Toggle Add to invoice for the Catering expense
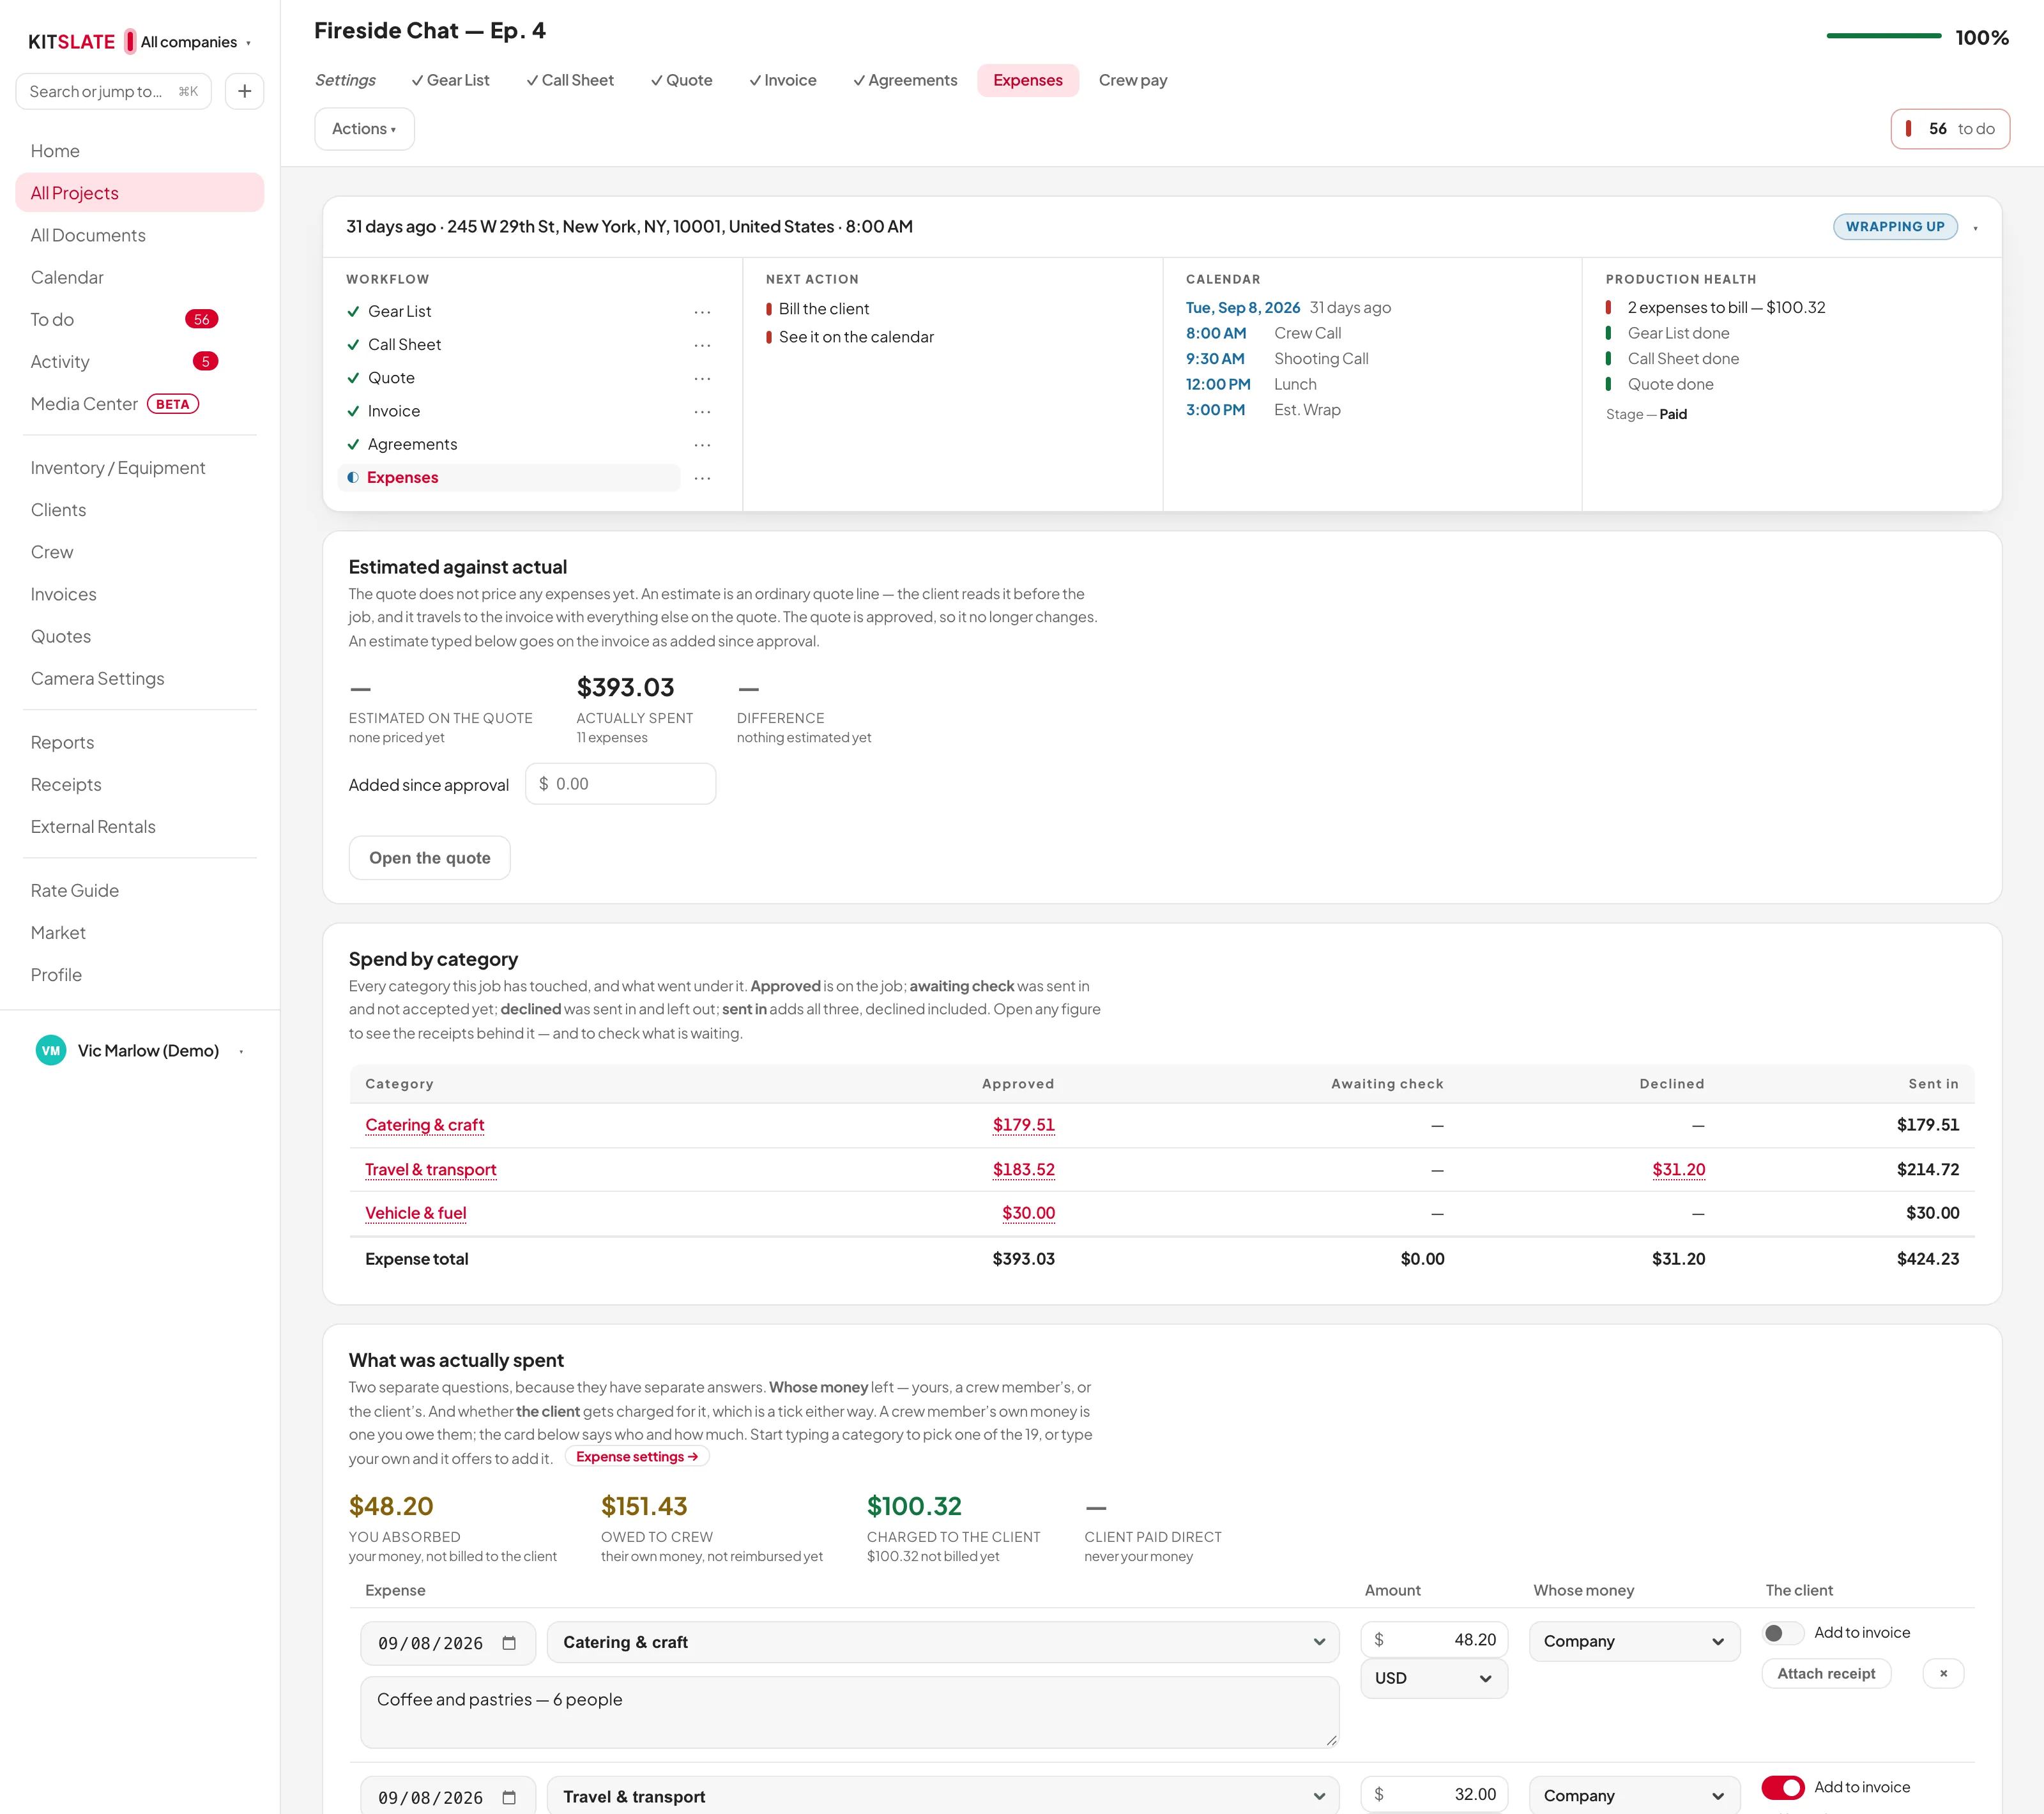The height and width of the screenshot is (1814, 2044). click(x=1782, y=1632)
